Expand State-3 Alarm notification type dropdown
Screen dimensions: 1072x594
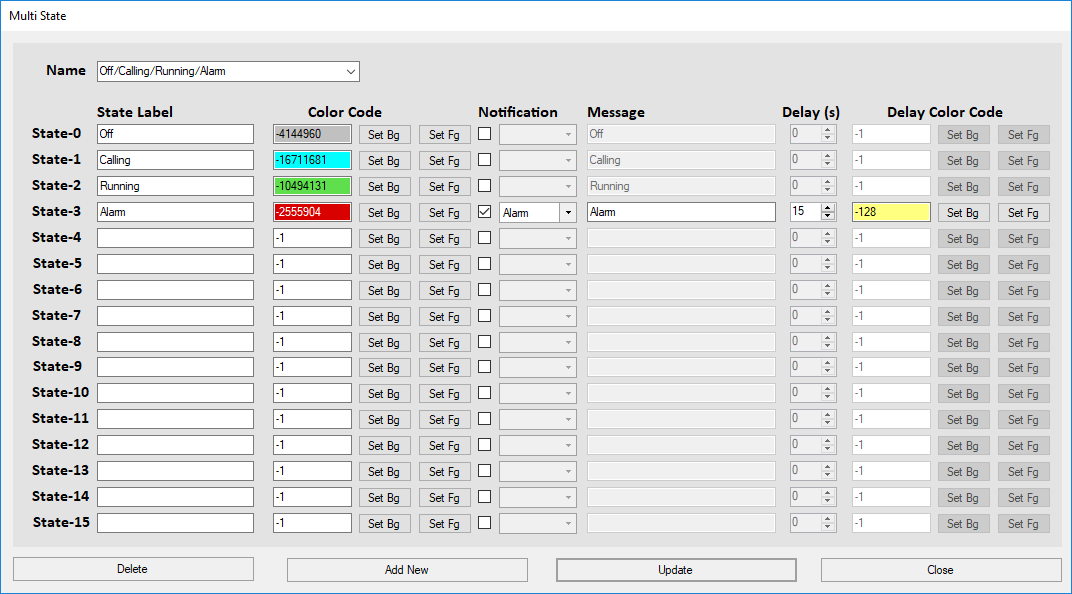click(568, 212)
